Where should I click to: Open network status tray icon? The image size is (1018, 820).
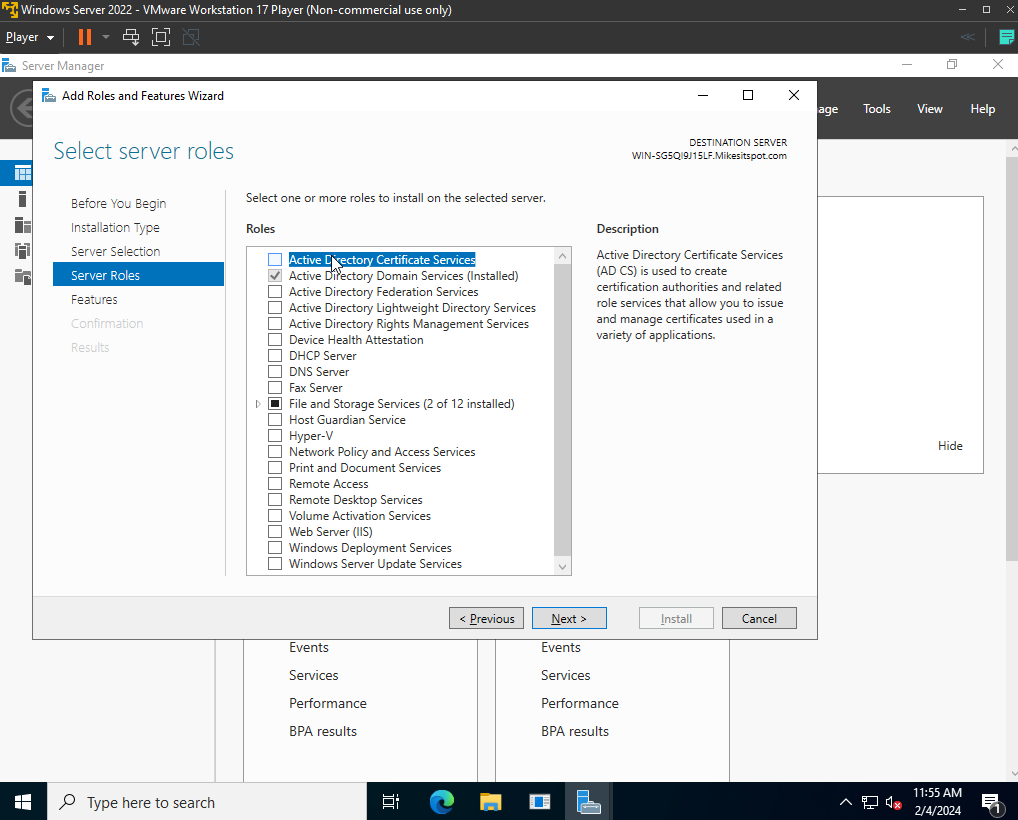point(870,803)
